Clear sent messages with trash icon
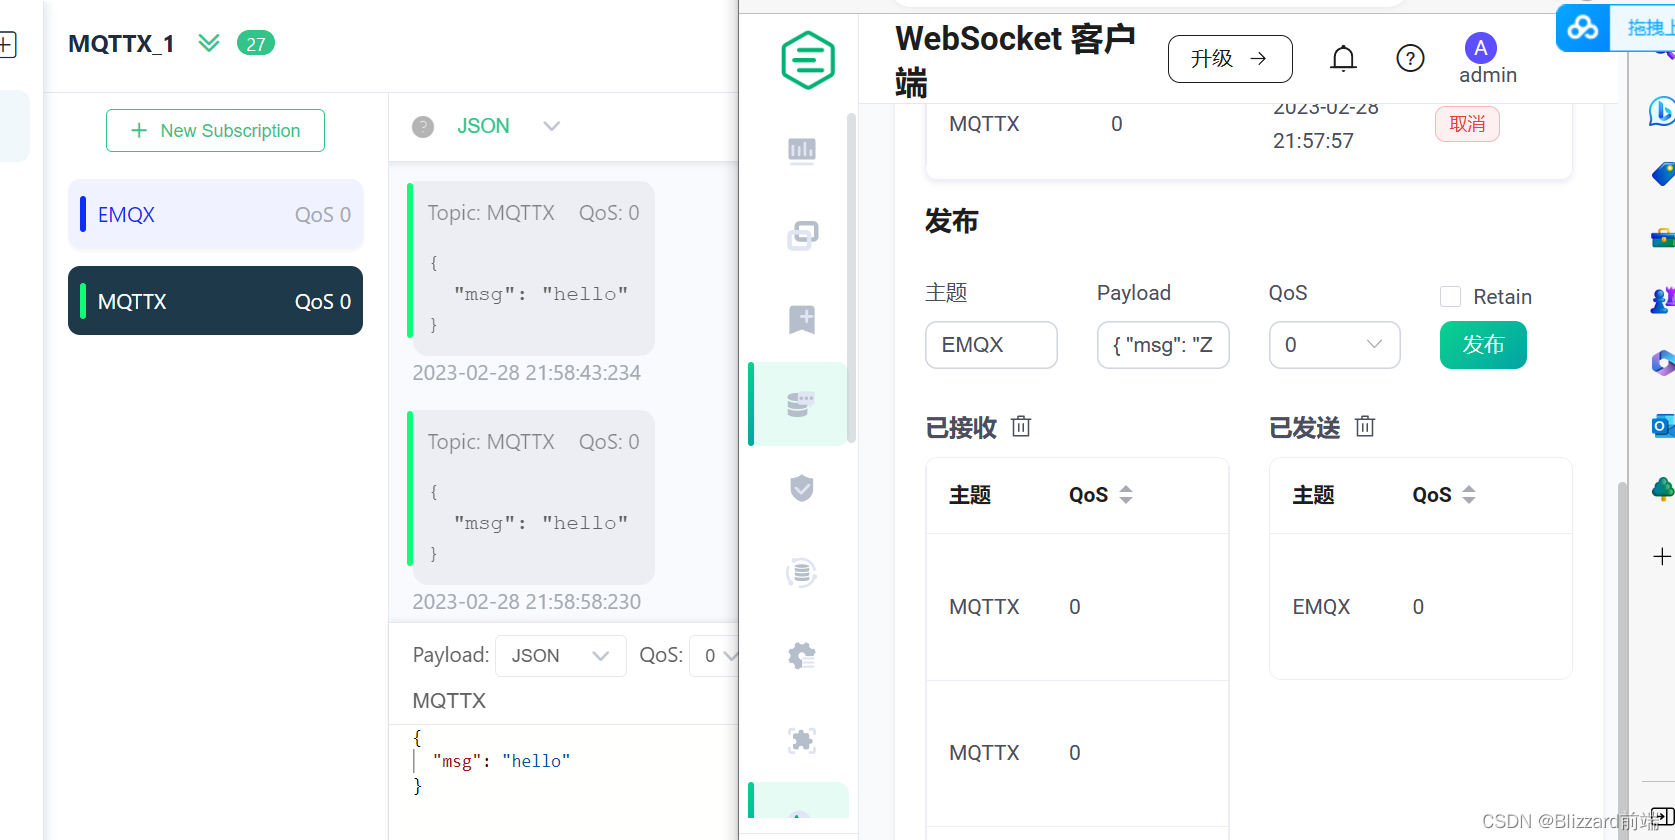Viewport: 1675px width, 840px height. (1364, 426)
